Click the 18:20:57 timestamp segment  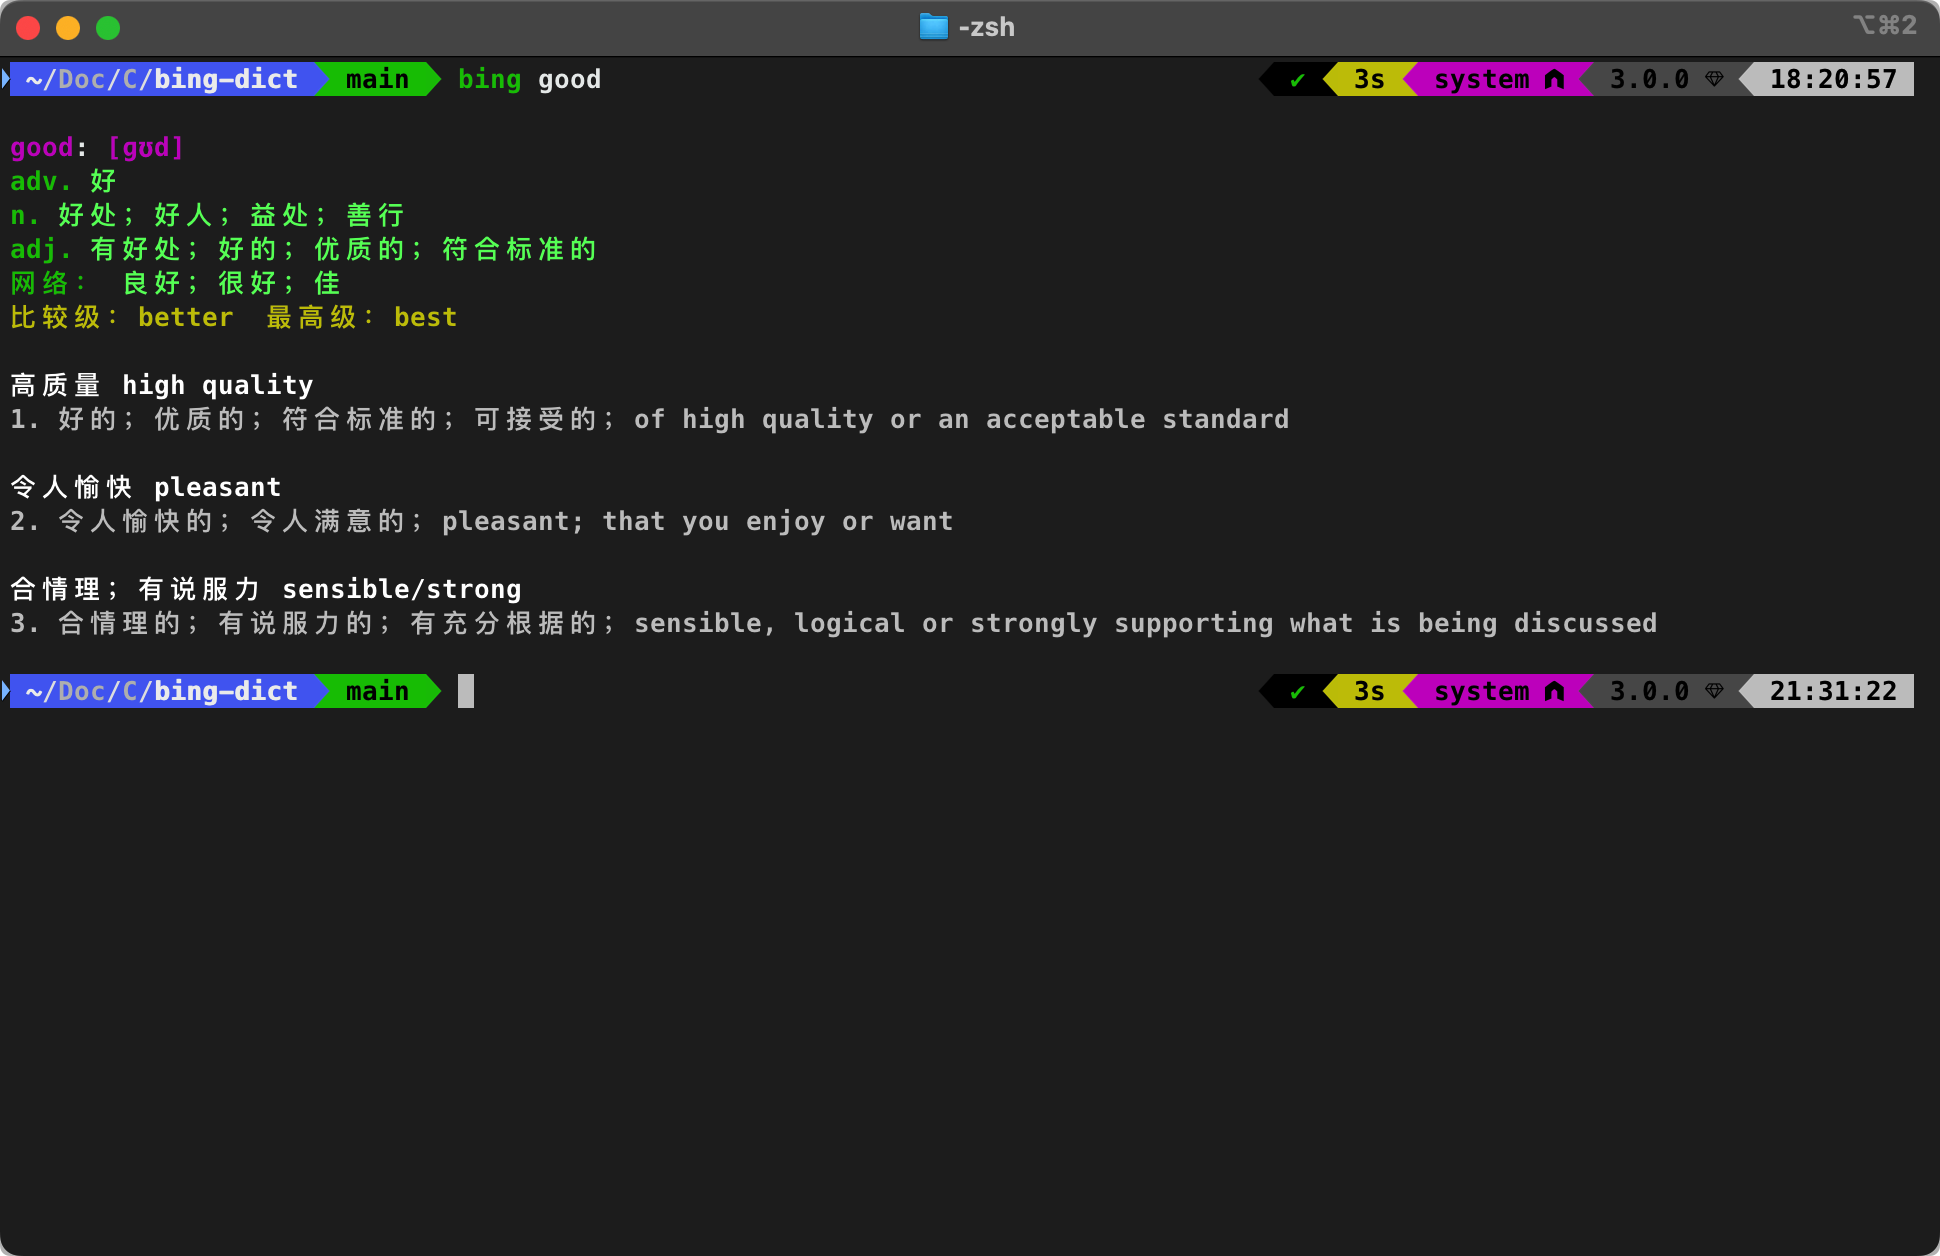1832,80
